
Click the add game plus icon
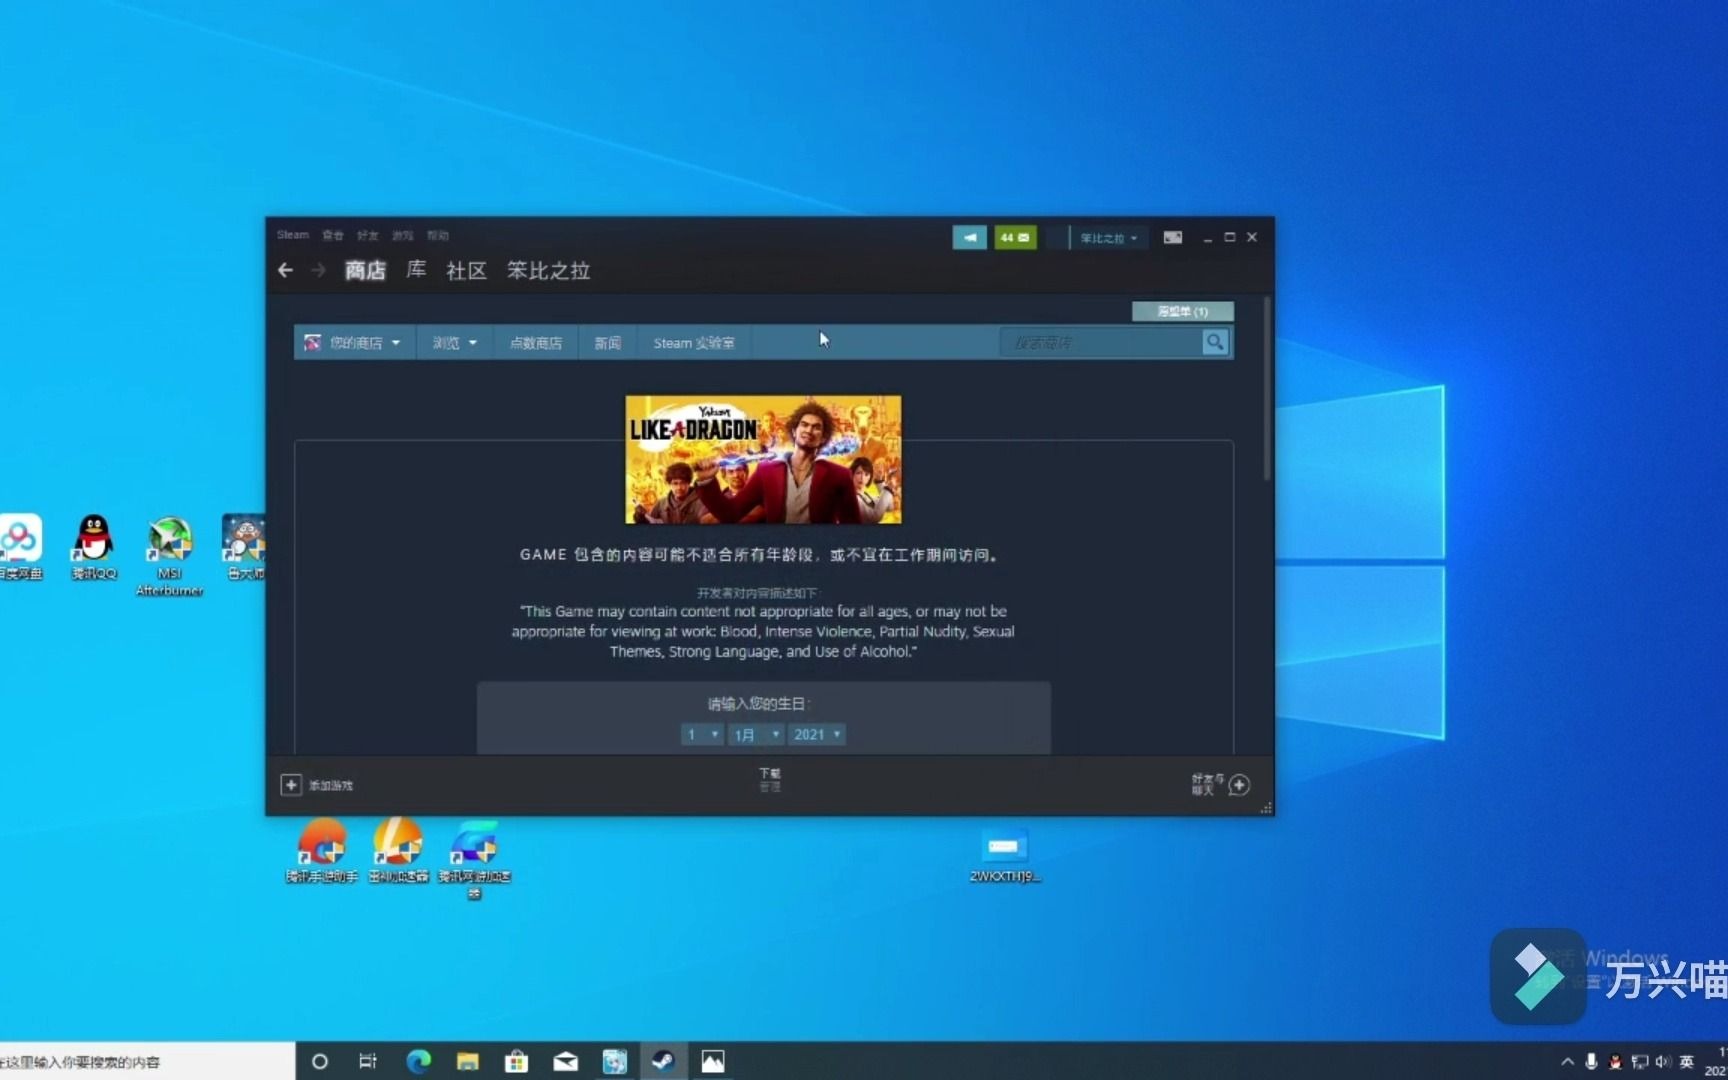[291, 785]
